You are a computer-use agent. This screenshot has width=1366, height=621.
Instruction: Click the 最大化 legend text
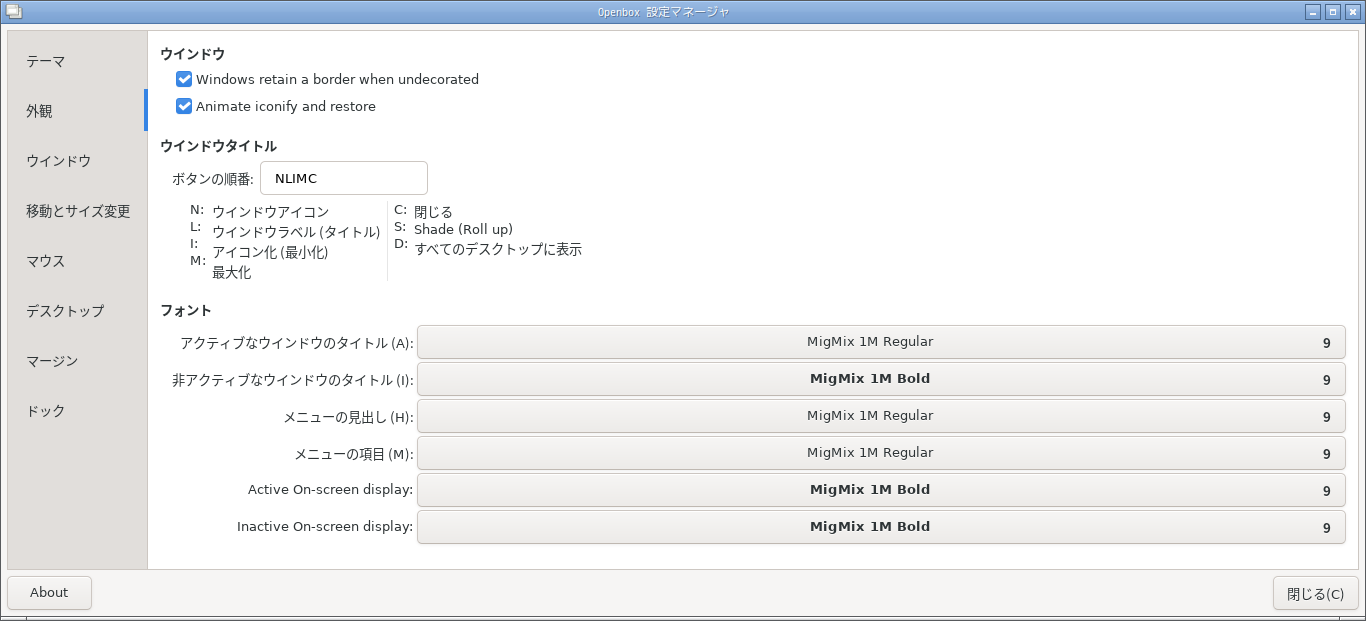[231, 272]
